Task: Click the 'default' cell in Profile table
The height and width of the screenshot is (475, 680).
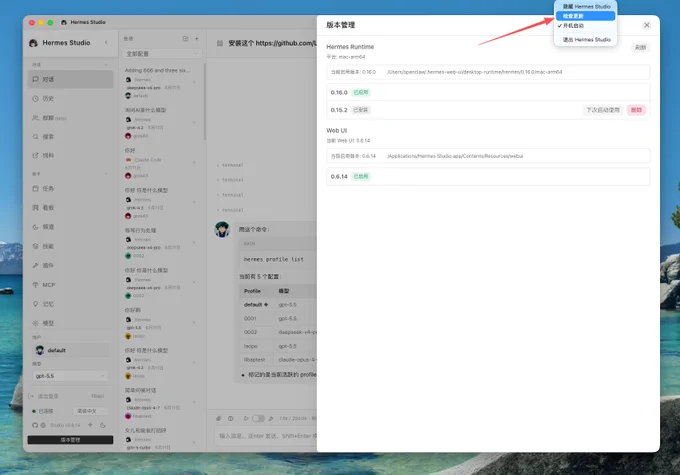Action: tap(256, 305)
